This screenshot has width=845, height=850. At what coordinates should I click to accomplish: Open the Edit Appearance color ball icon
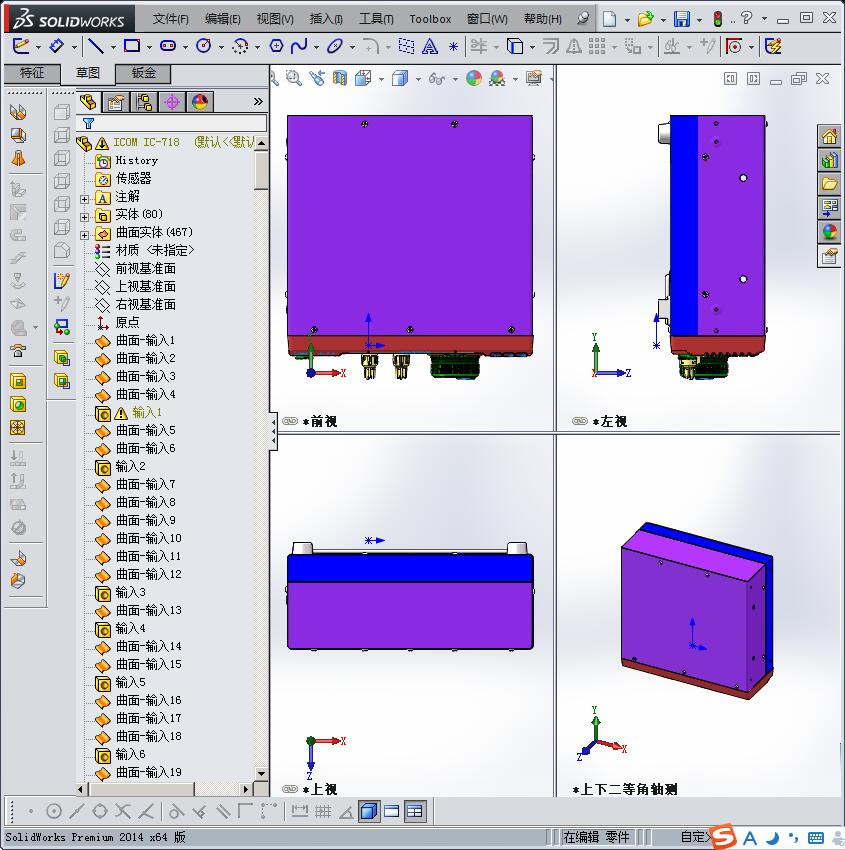[x=474, y=79]
